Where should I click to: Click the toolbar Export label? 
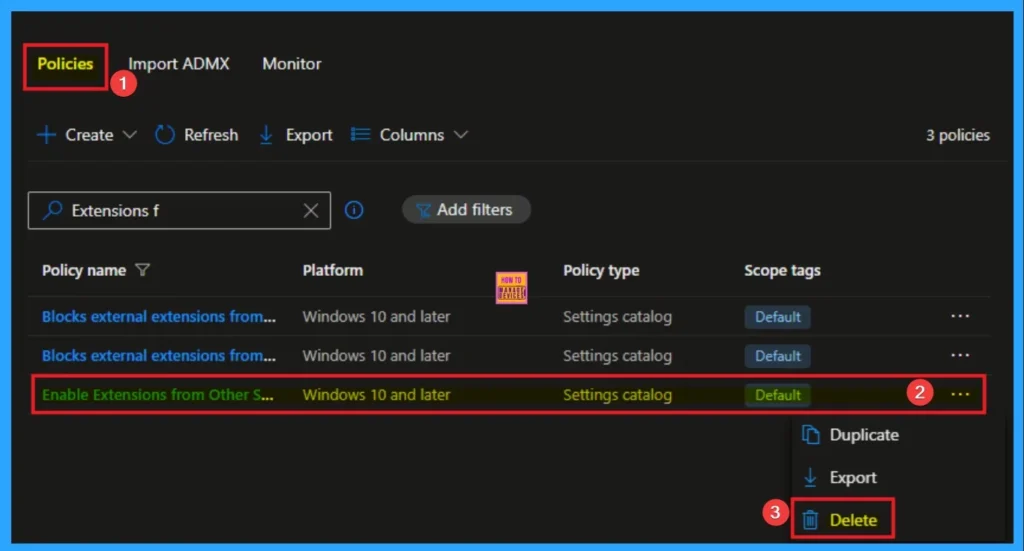coord(309,135)
